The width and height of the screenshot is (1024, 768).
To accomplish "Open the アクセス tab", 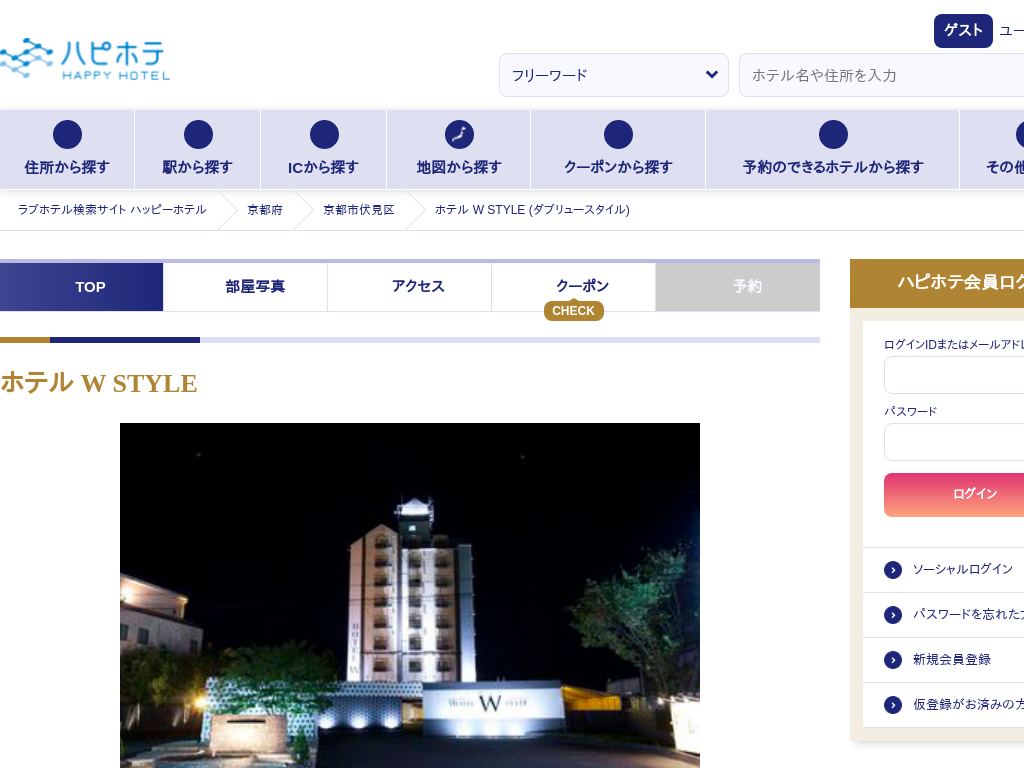I will pos(409,287).
